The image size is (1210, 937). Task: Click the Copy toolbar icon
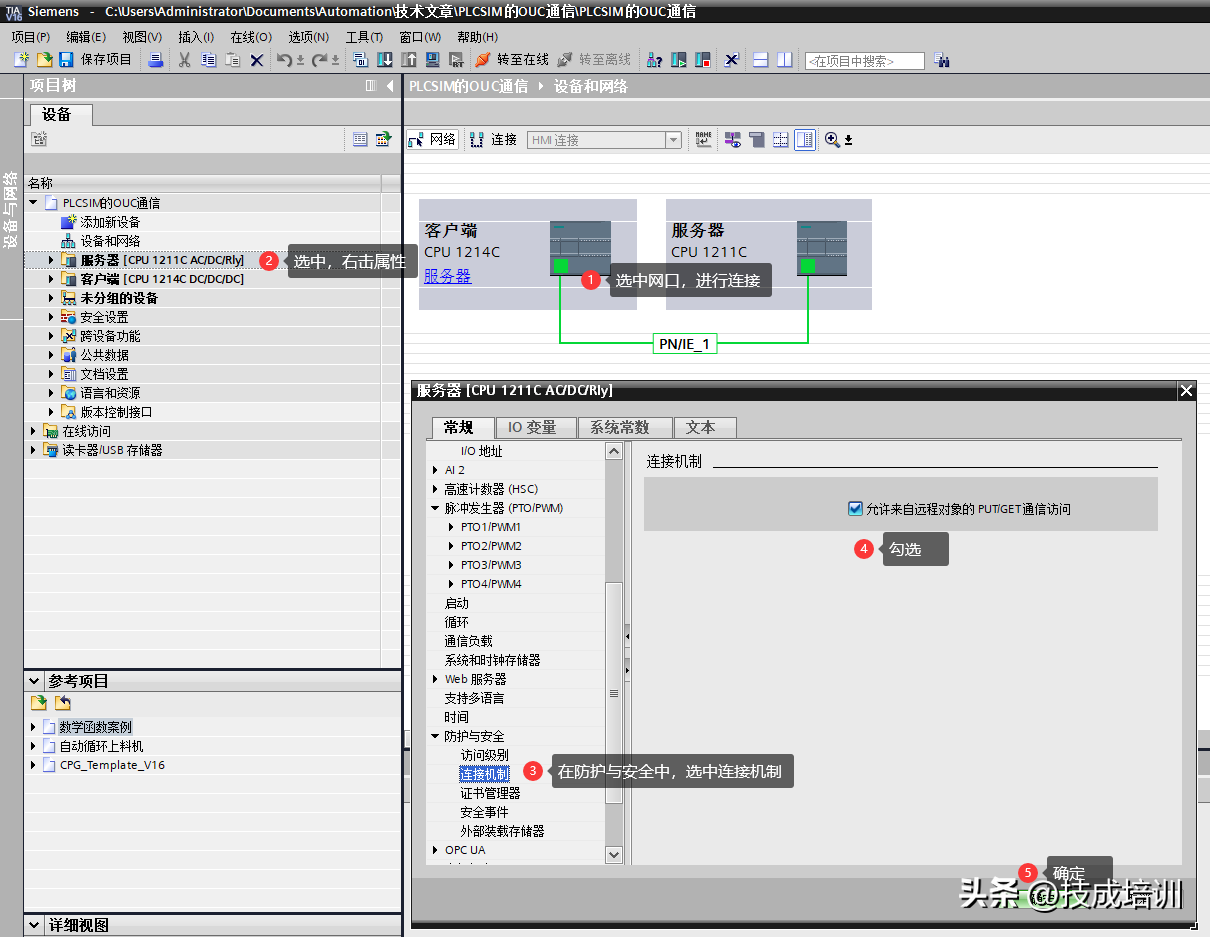208,60
